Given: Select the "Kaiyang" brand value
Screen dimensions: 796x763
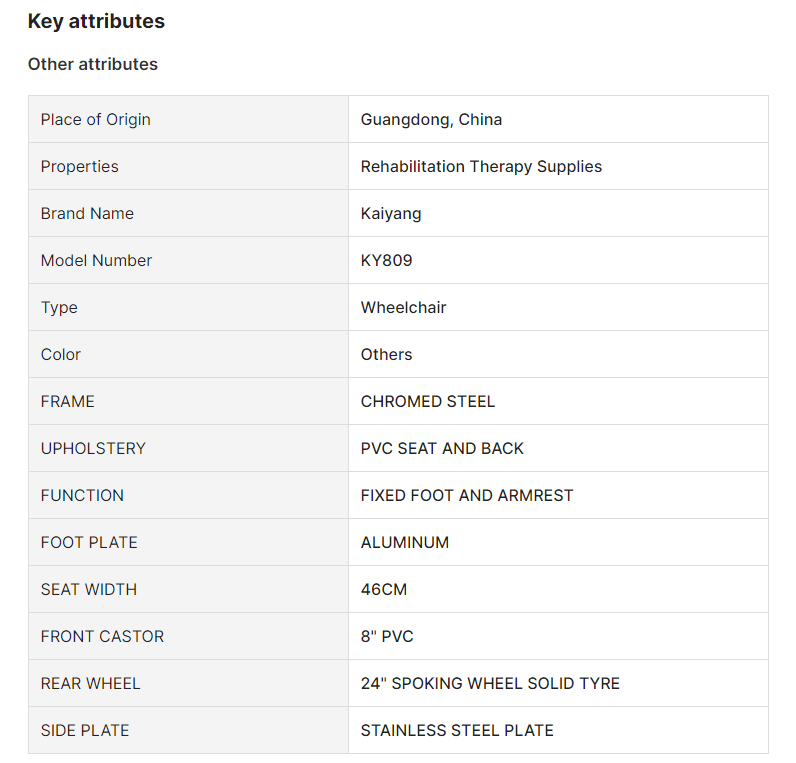Looking at the screenshot, I should tap(391, 213).
